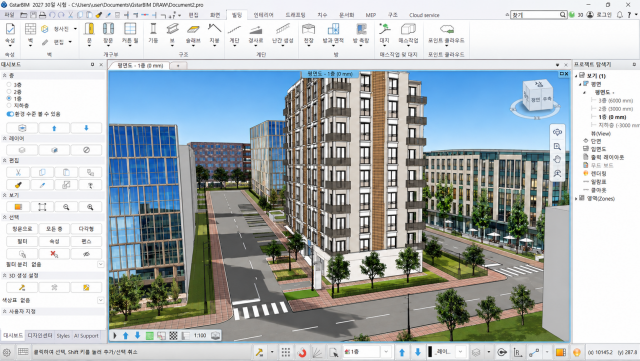Click the 다각형 selection button

point(86,229)
